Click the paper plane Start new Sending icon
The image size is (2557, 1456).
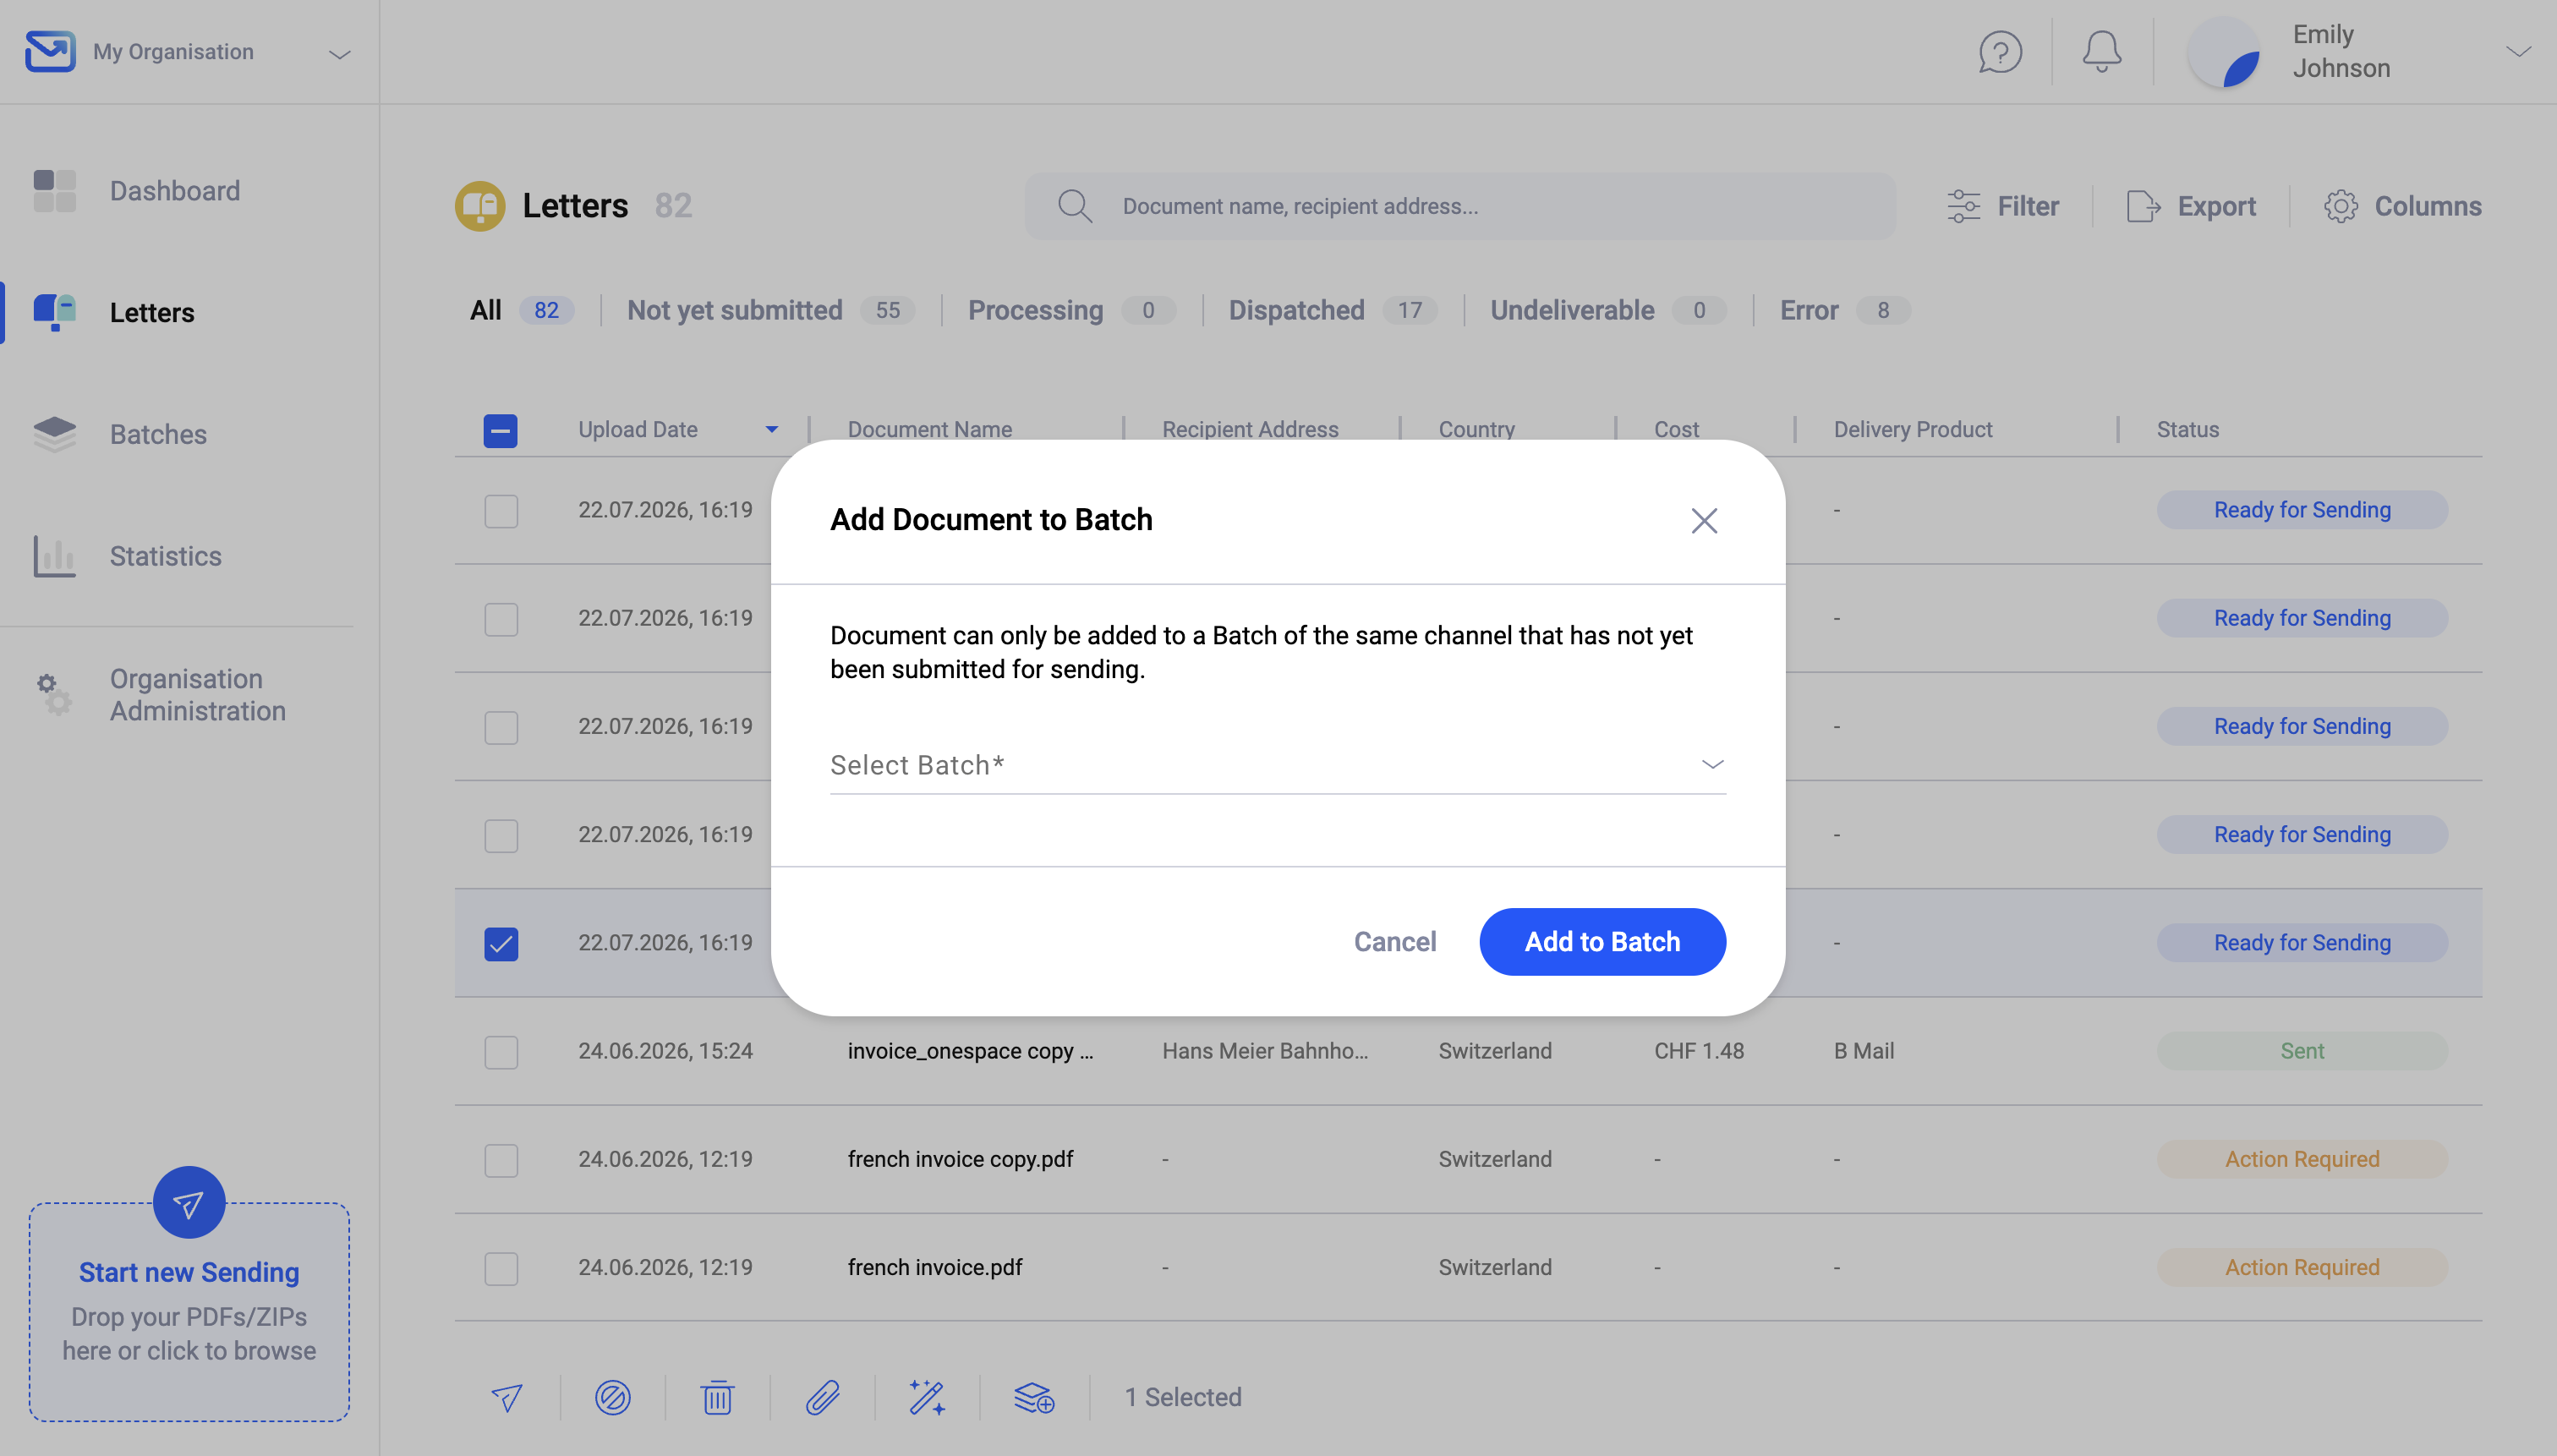[189, 1203]
